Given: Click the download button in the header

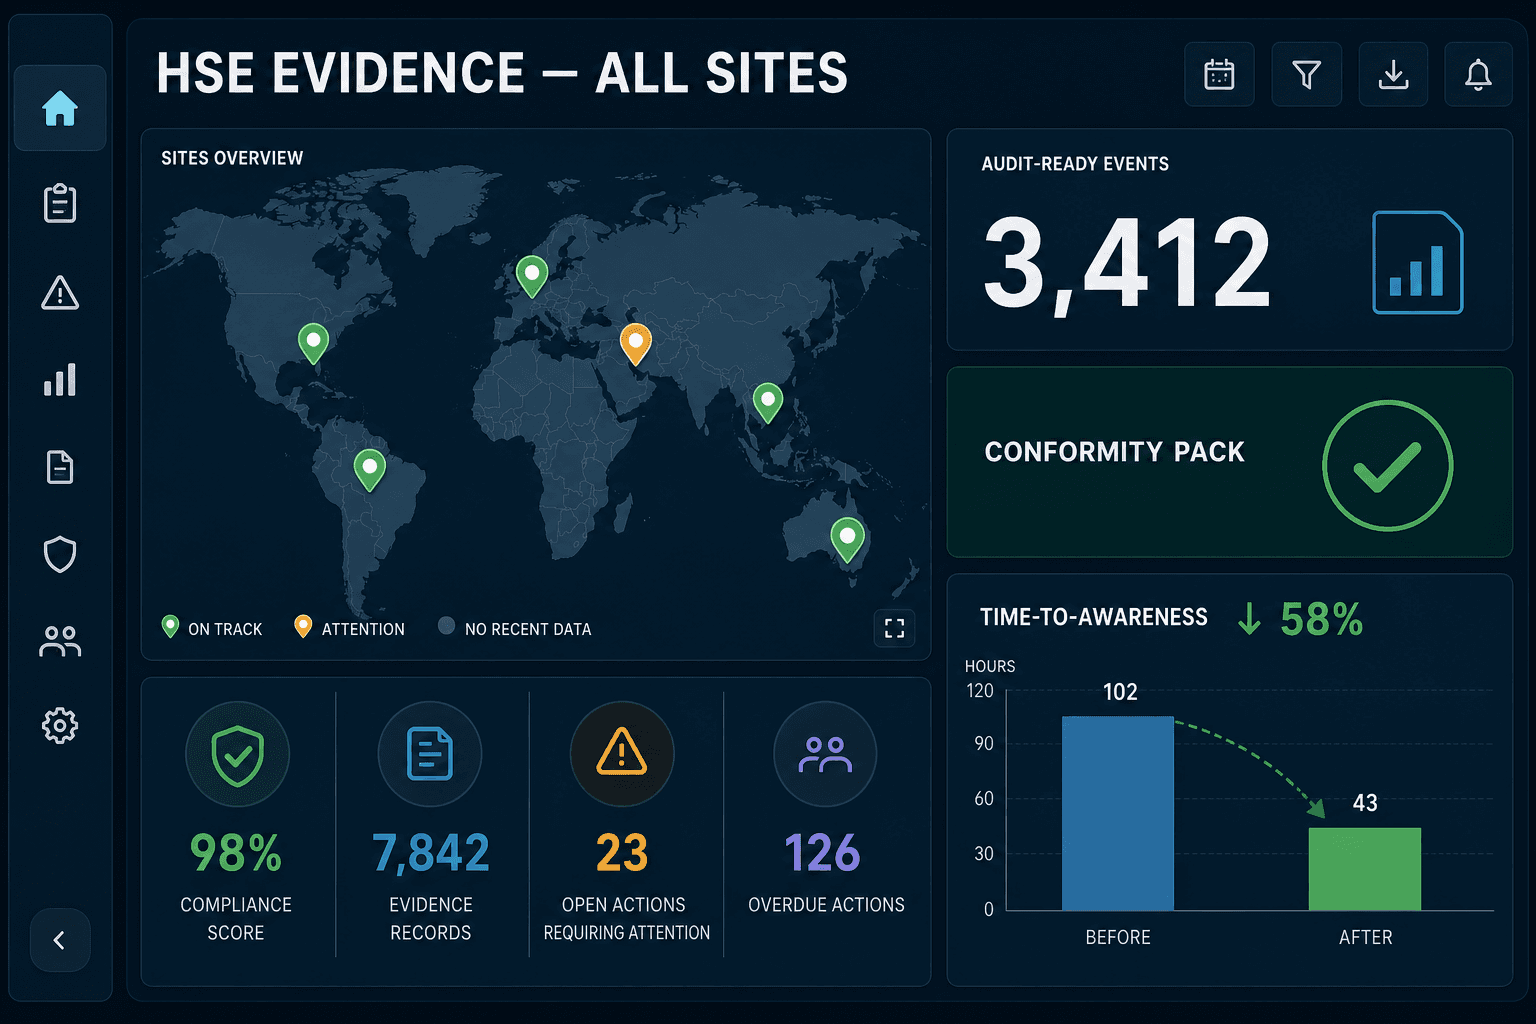Looking at the screenshot, I should tap(1393, 75).
